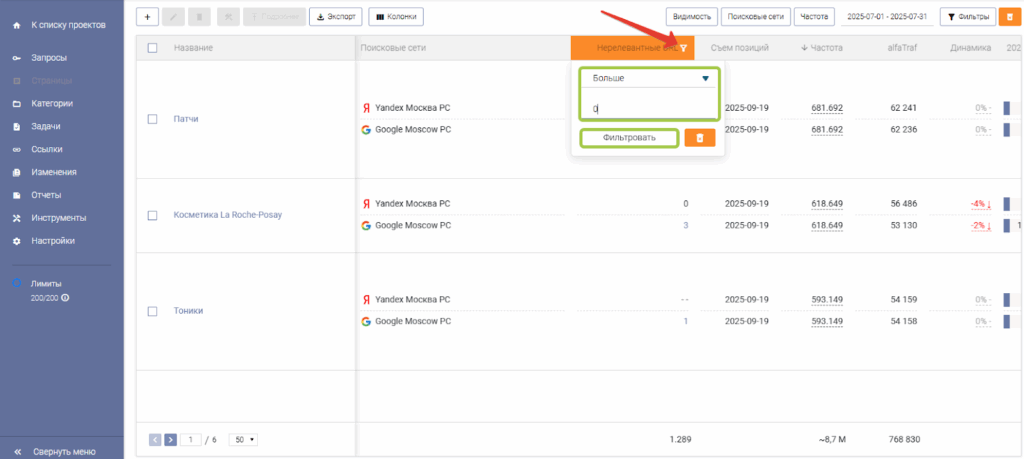
Task: Select the Тоники row checkbox
Action: point(152,311)
